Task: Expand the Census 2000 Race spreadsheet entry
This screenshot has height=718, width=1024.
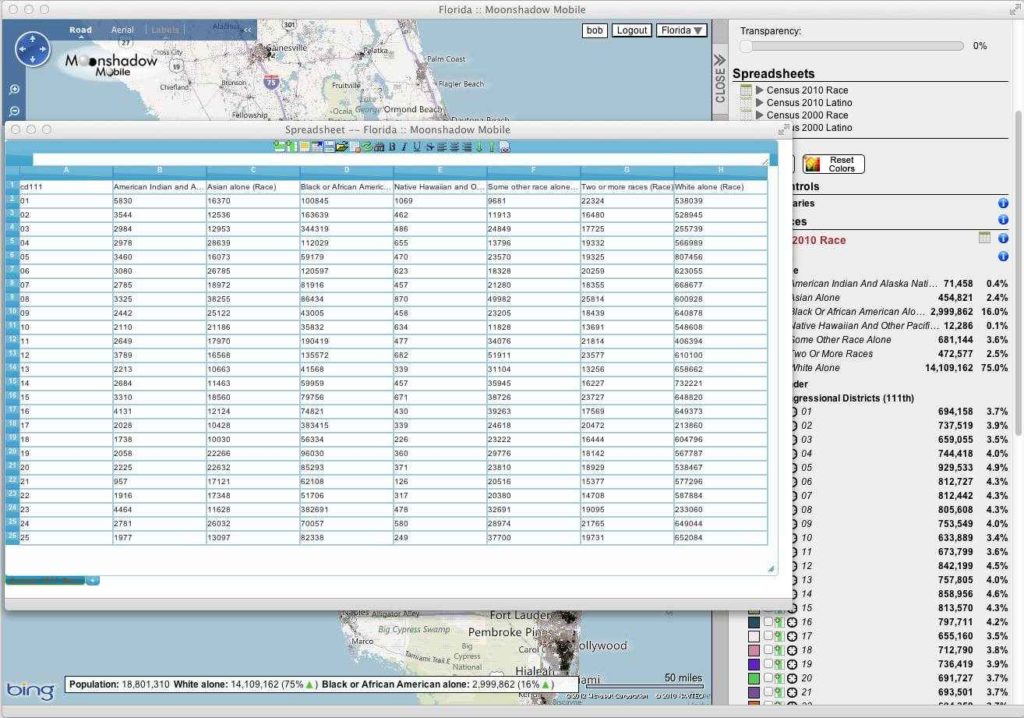Action: (760, 116)
